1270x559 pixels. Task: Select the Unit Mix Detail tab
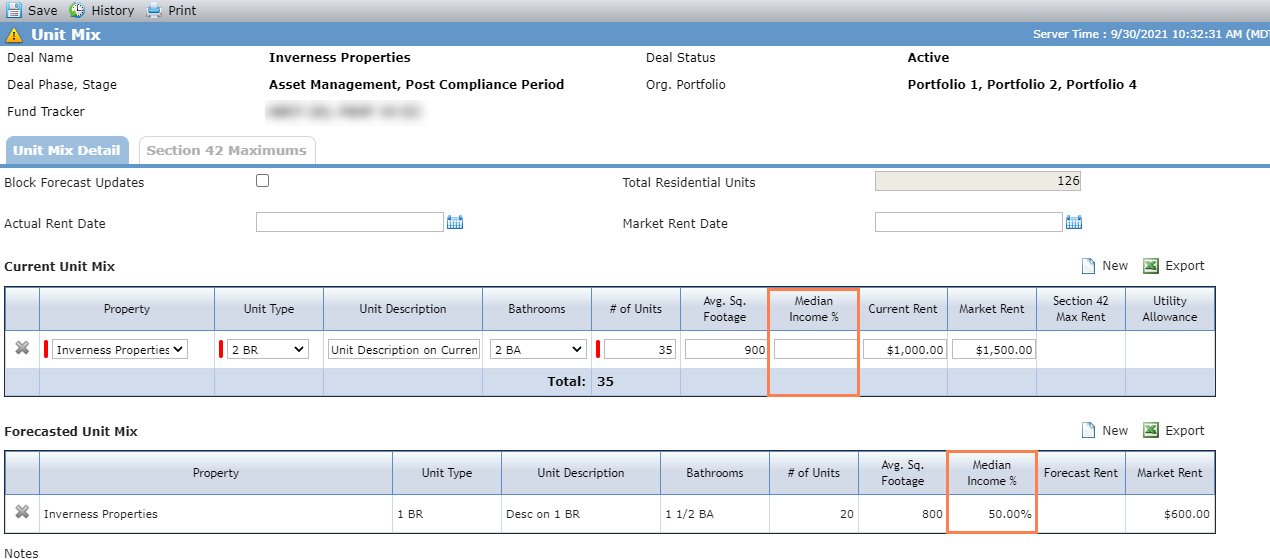67,150
